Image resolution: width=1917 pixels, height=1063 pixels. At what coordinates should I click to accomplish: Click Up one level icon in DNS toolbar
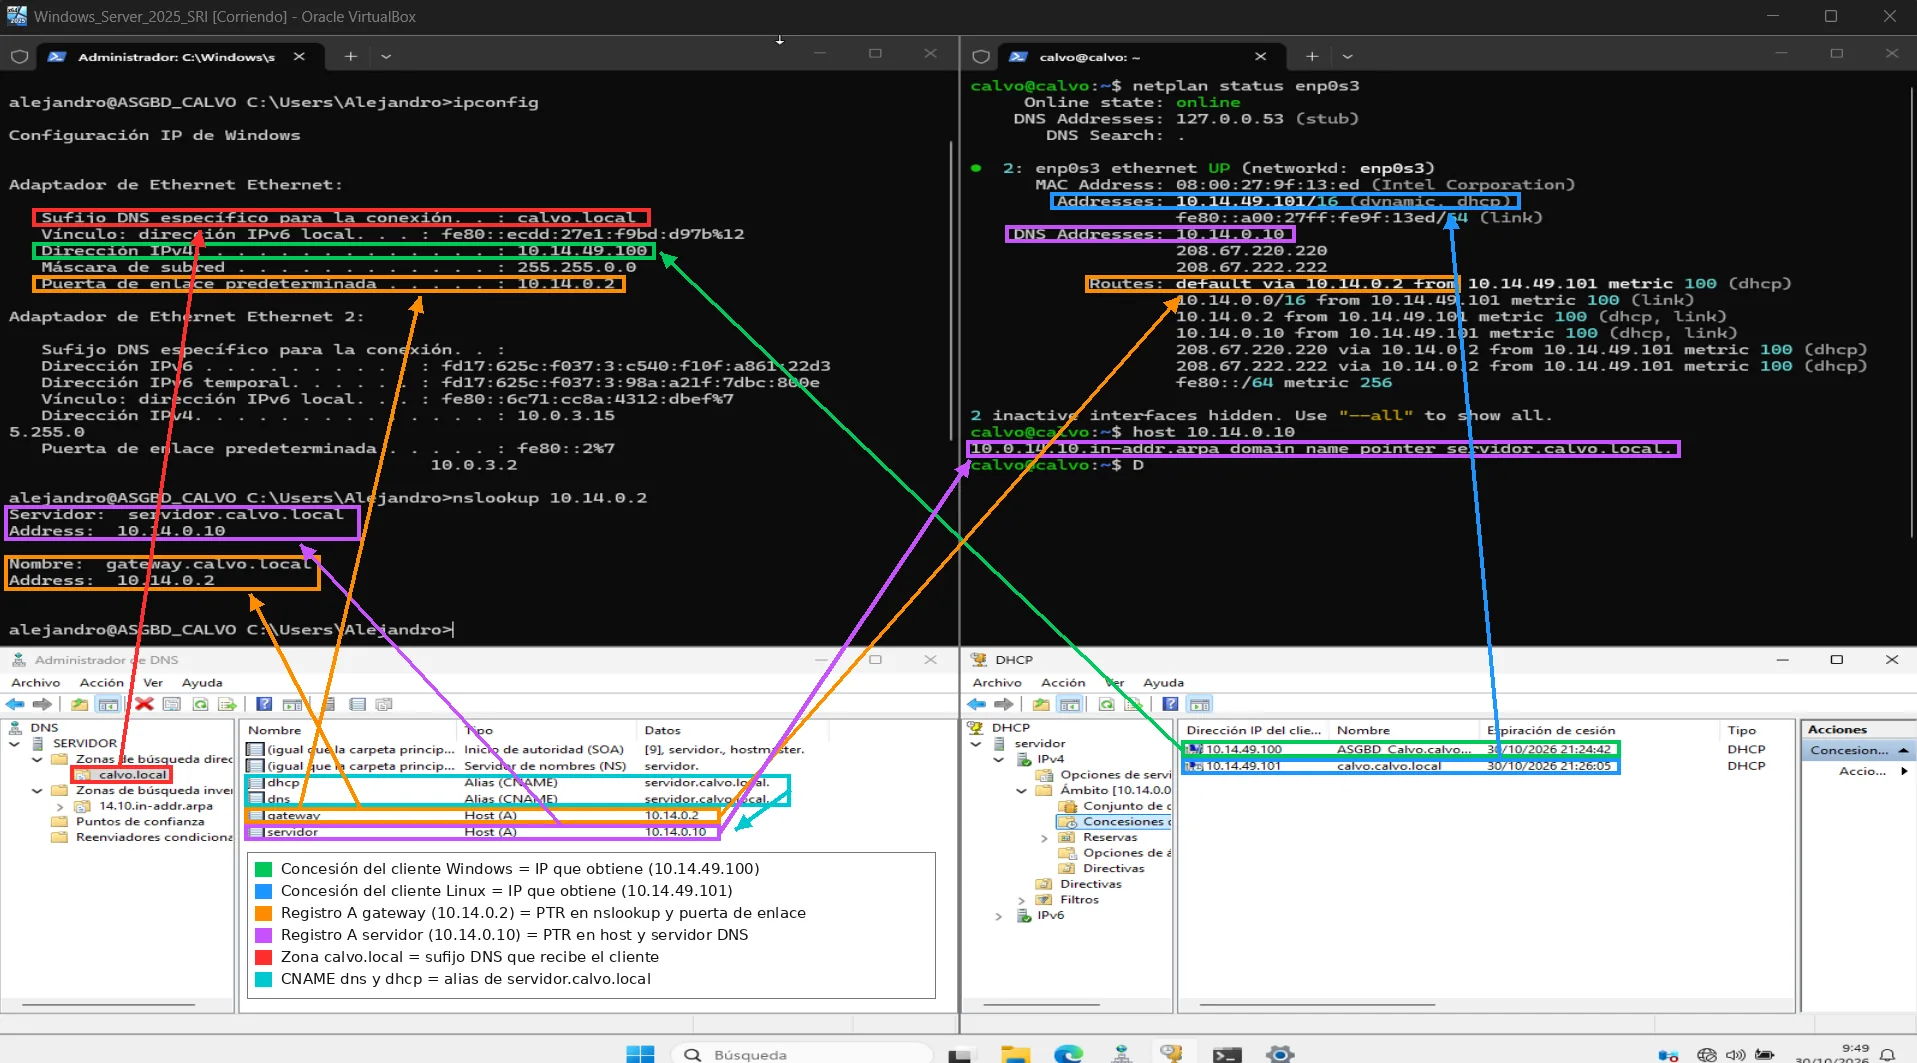point(80,704)
